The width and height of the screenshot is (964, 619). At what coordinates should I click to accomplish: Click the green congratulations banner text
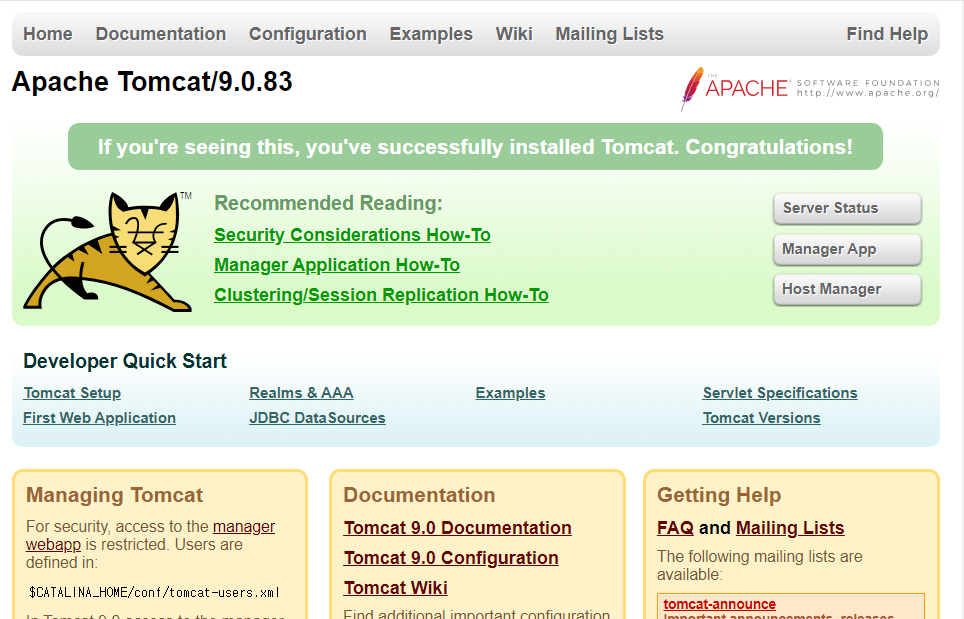tap(475, 147)
